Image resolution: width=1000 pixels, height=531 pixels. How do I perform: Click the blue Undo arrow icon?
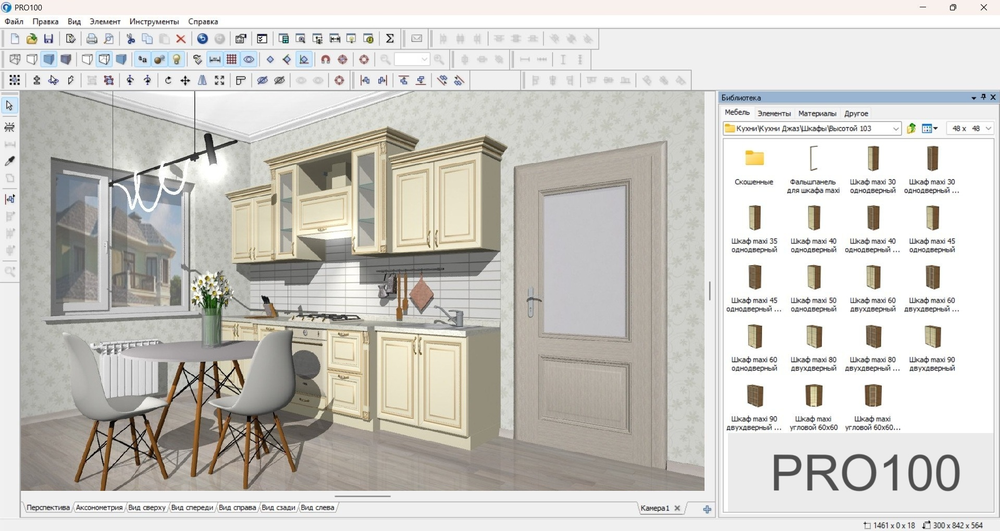tap(202, 39)
